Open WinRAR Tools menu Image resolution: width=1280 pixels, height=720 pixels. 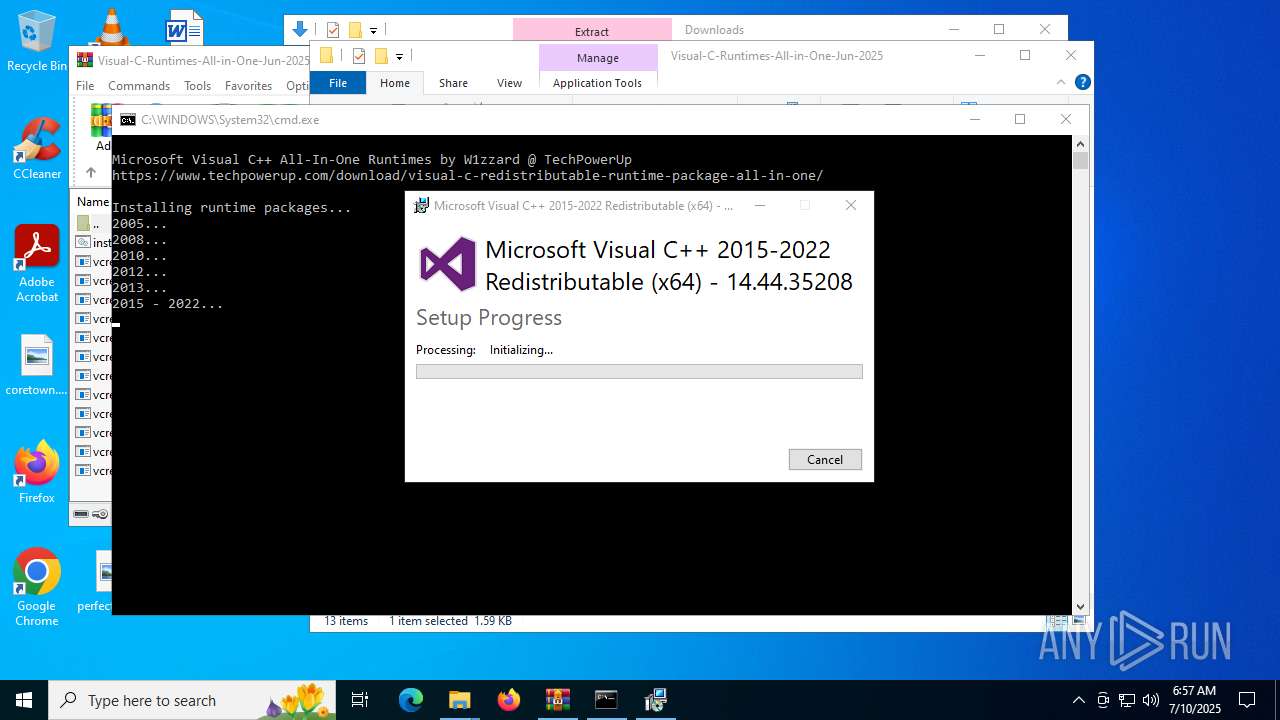[197, 86]
